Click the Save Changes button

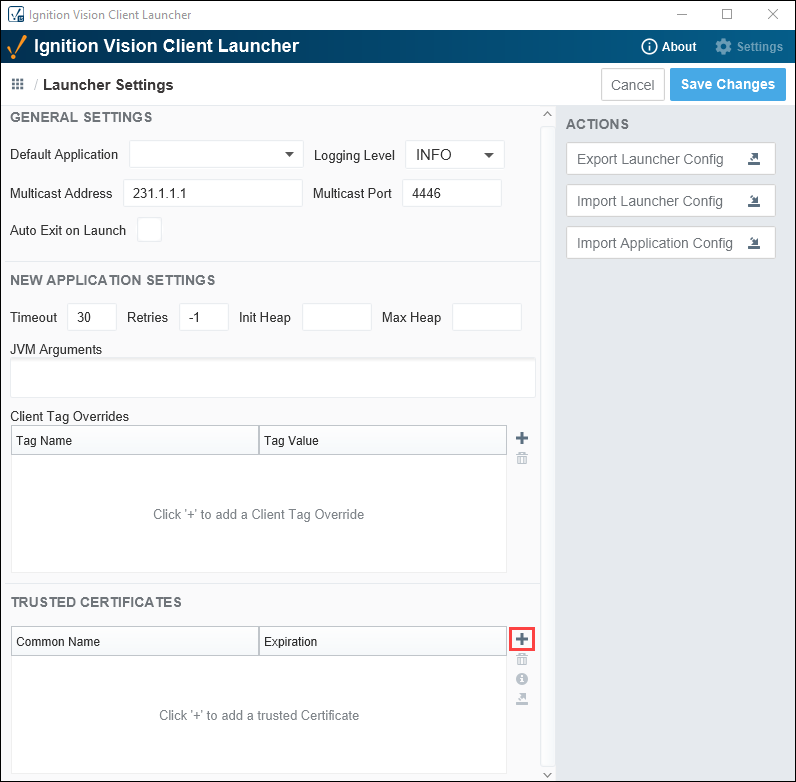[727, 84]
